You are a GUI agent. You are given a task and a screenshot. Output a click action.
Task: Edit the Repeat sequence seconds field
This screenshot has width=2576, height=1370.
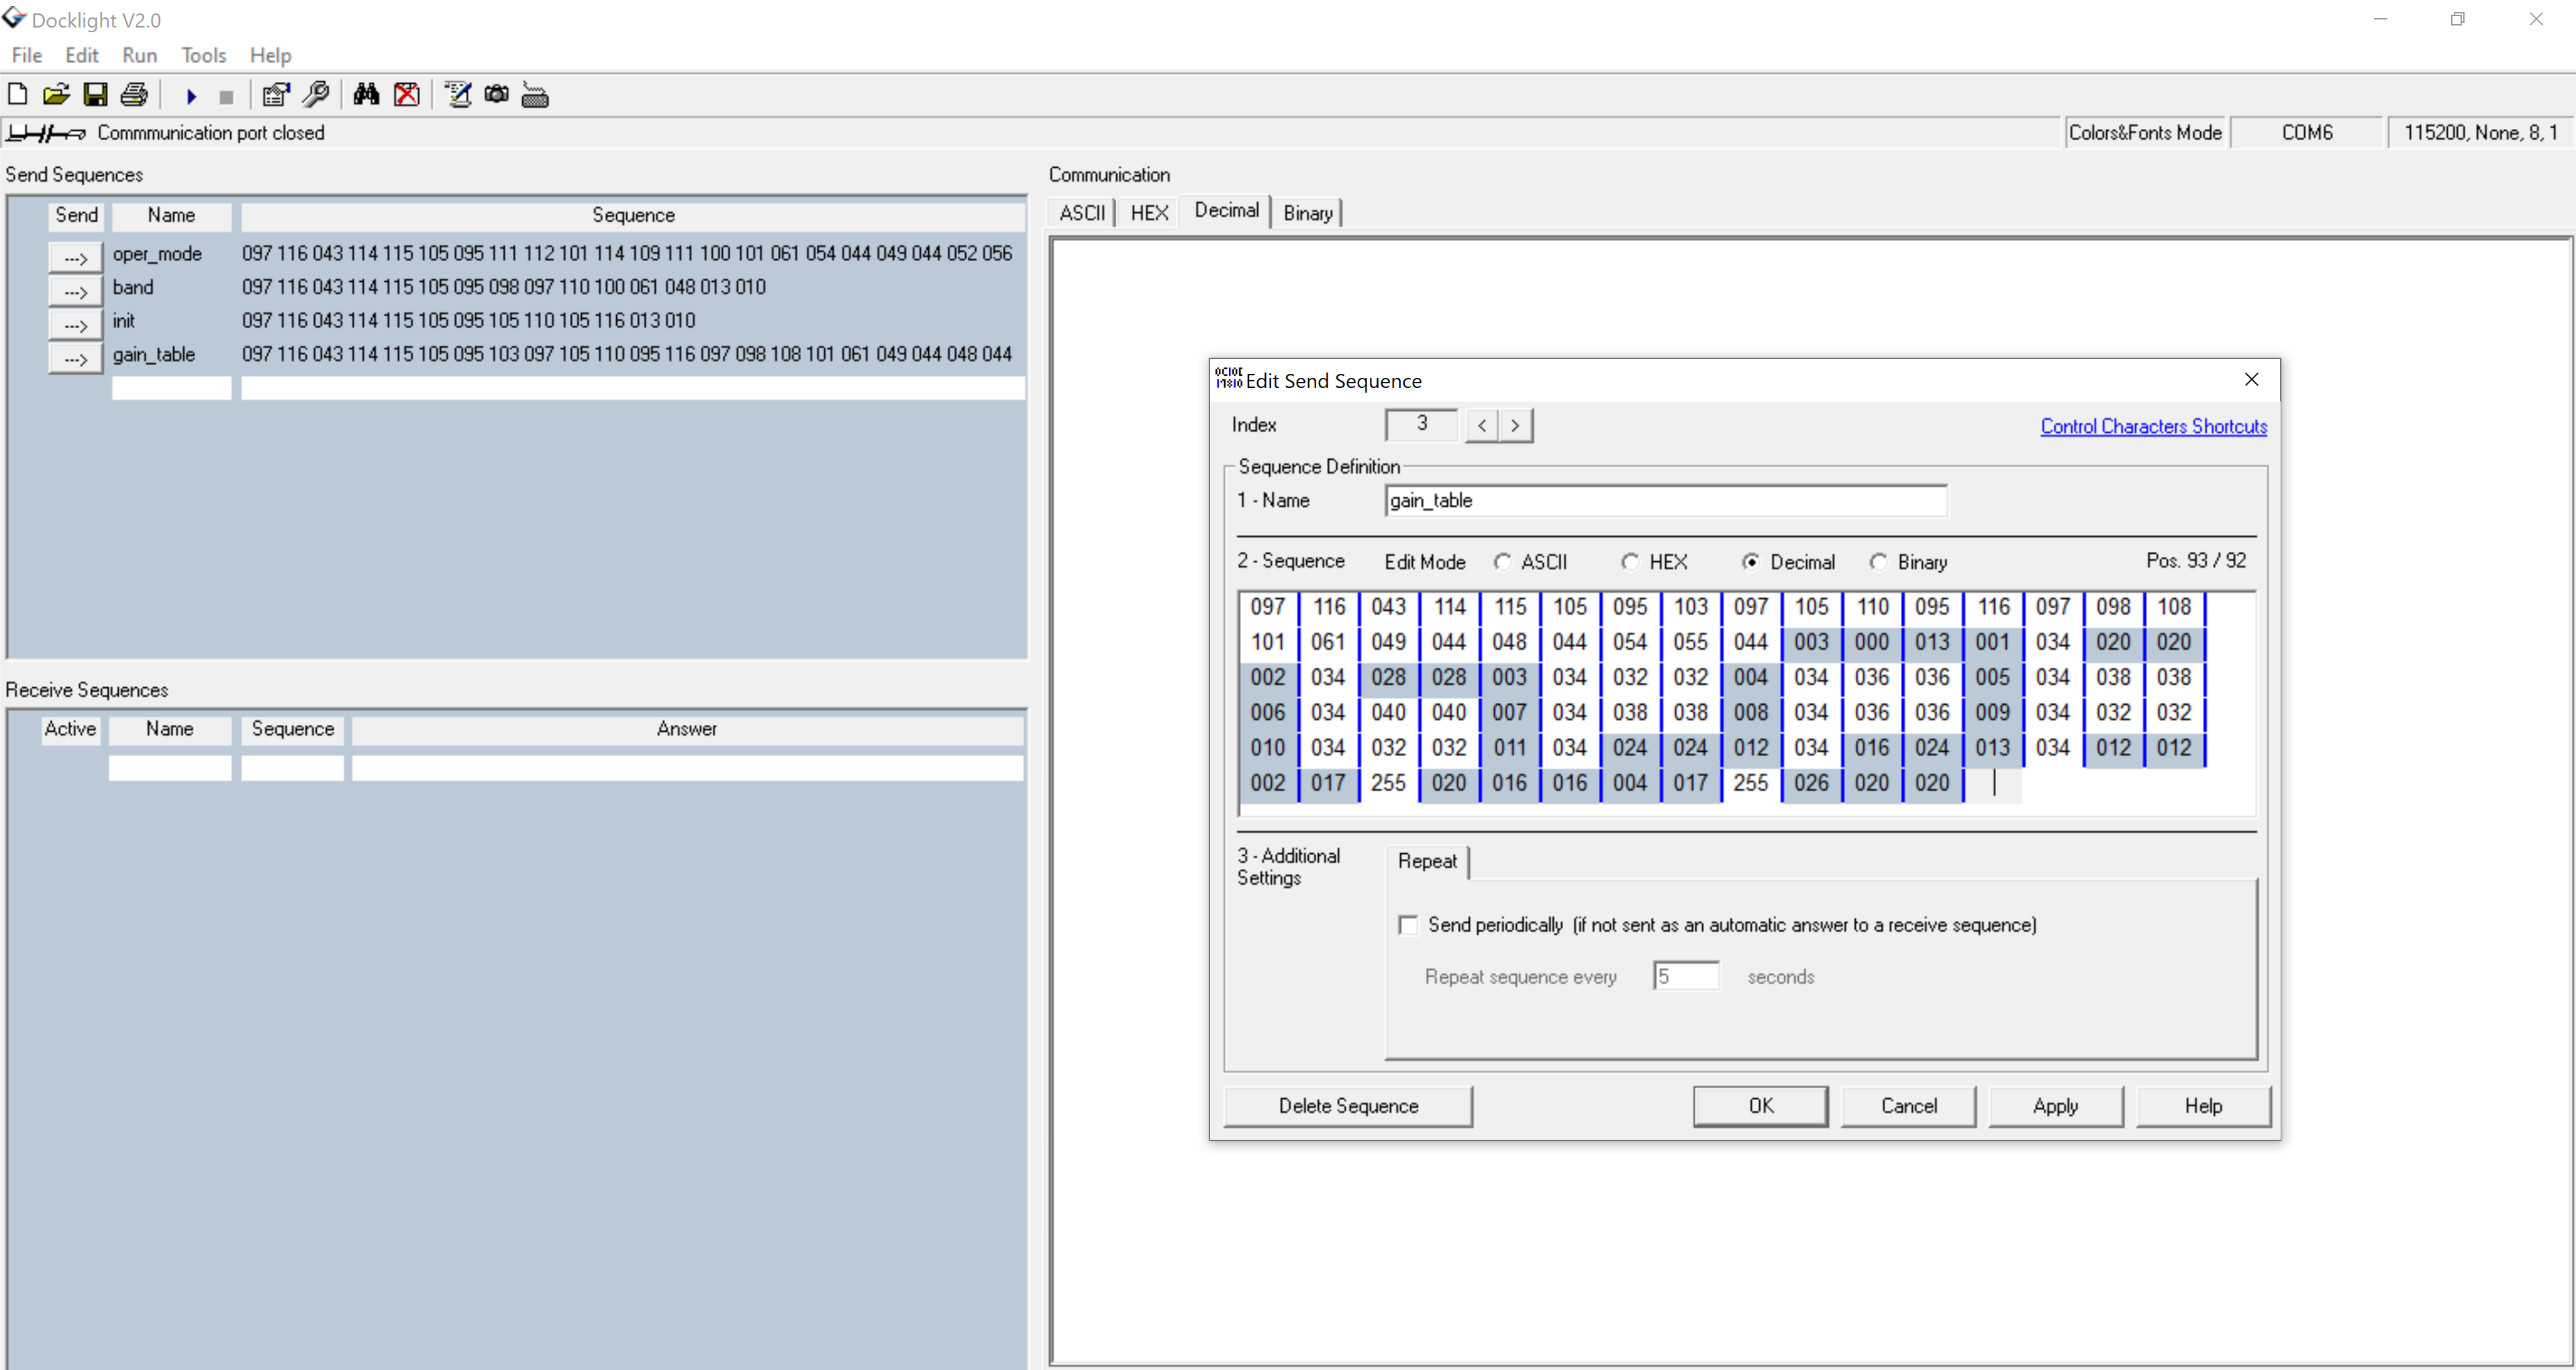[x=1685, y=976]
